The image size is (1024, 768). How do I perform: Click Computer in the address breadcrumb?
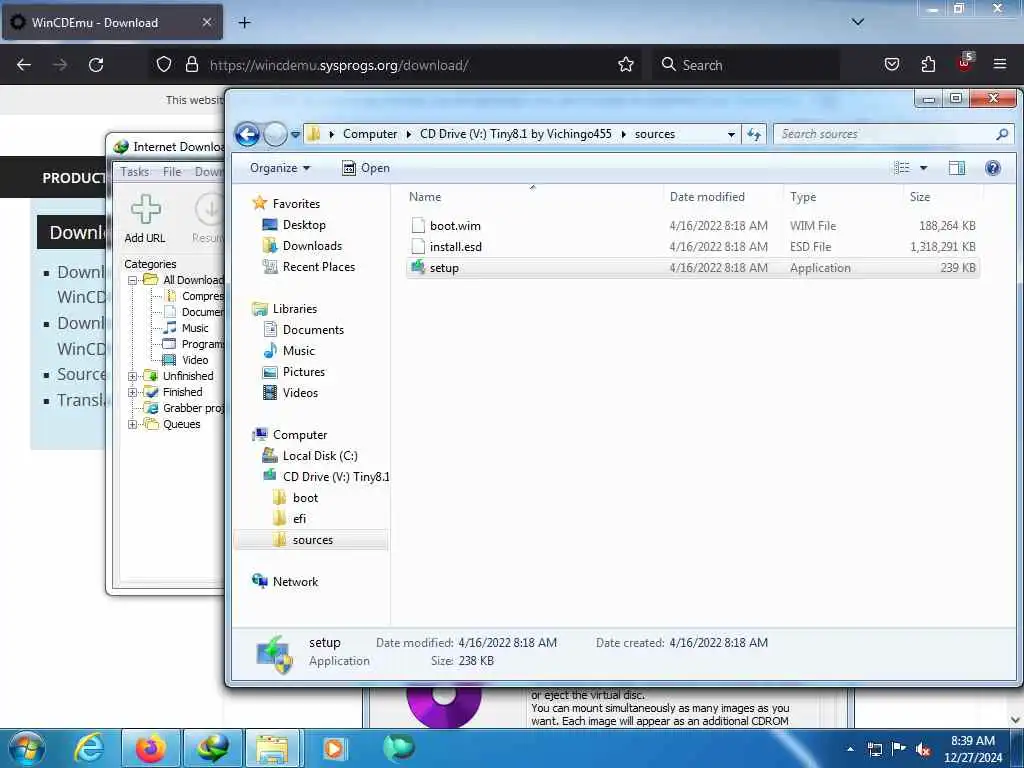click(x=370, y=134)
